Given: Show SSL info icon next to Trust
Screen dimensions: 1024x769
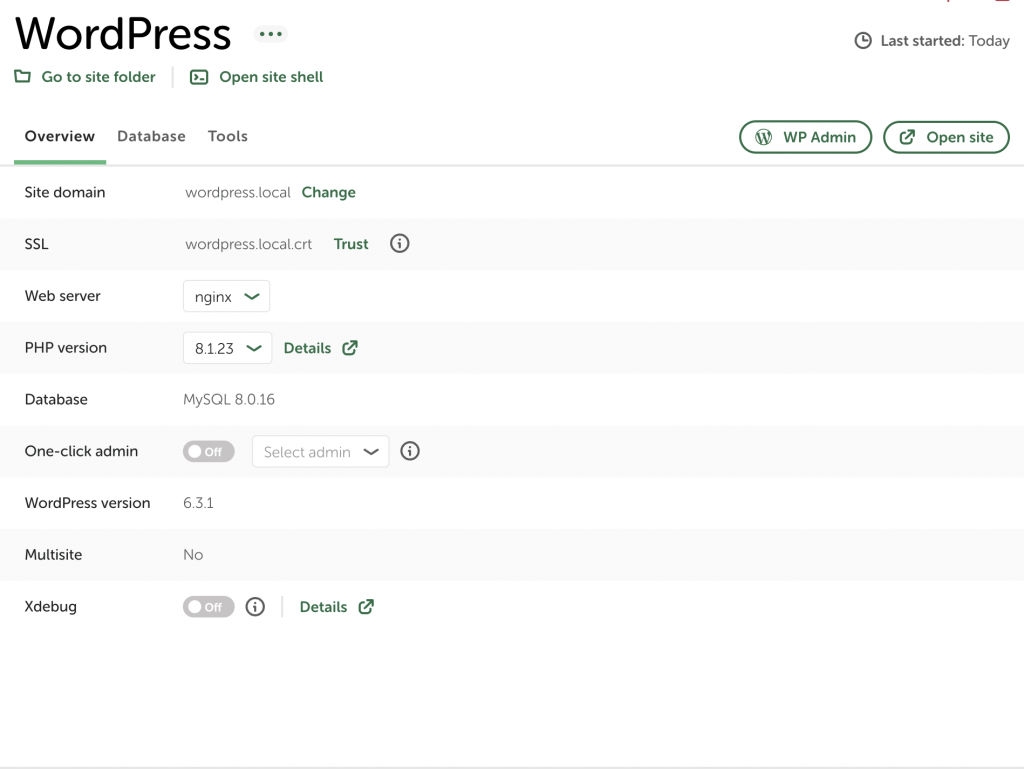Looking at the screenshot, I should 400,243.
